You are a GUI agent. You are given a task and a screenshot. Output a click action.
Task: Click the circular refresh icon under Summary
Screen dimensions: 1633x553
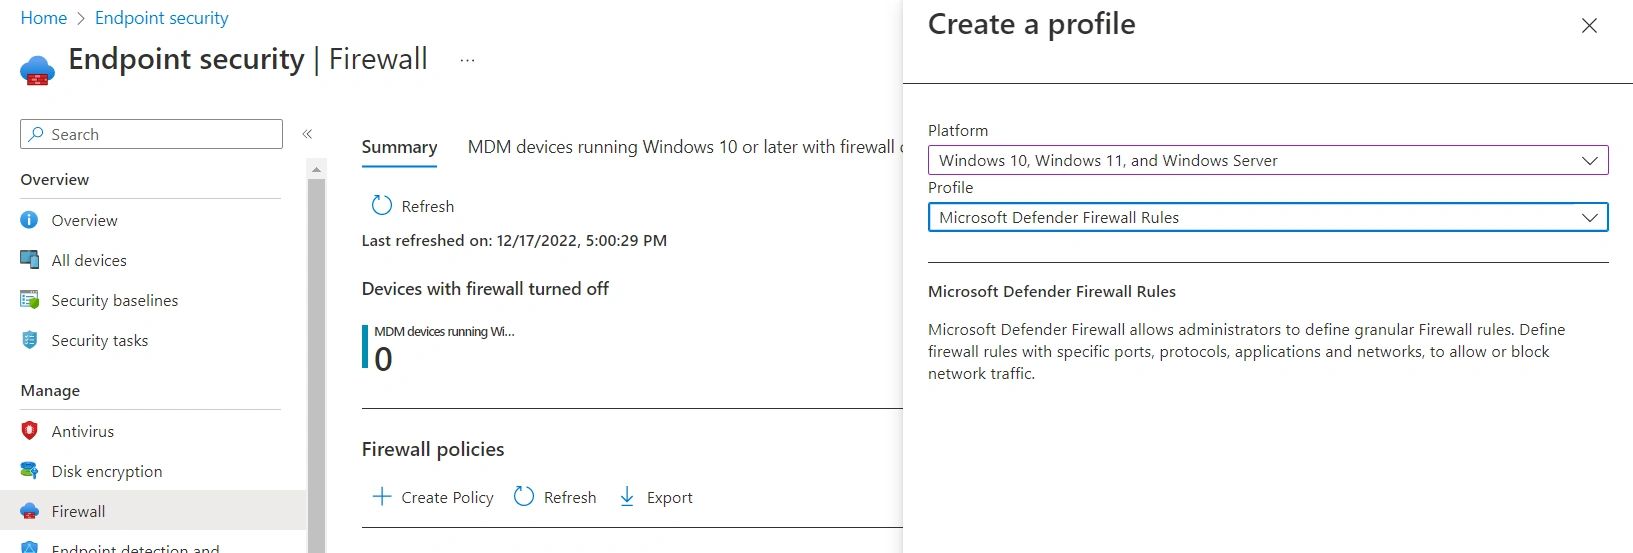pyautogui.click(x=382, y=205)
